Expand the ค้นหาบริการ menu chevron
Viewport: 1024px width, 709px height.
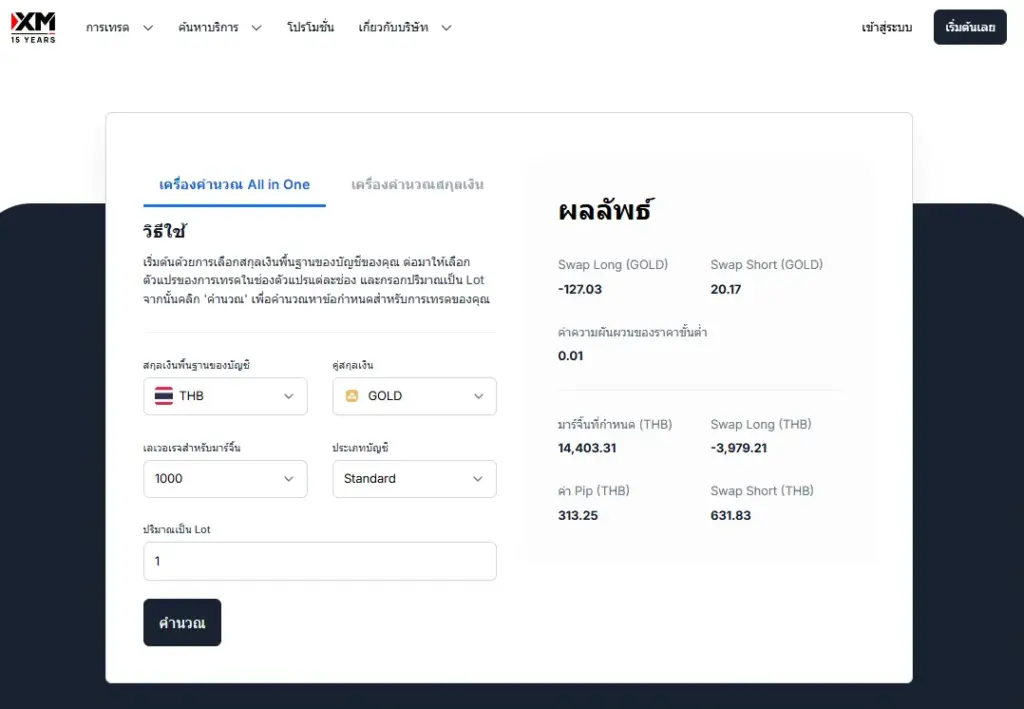tap(256, 28)
